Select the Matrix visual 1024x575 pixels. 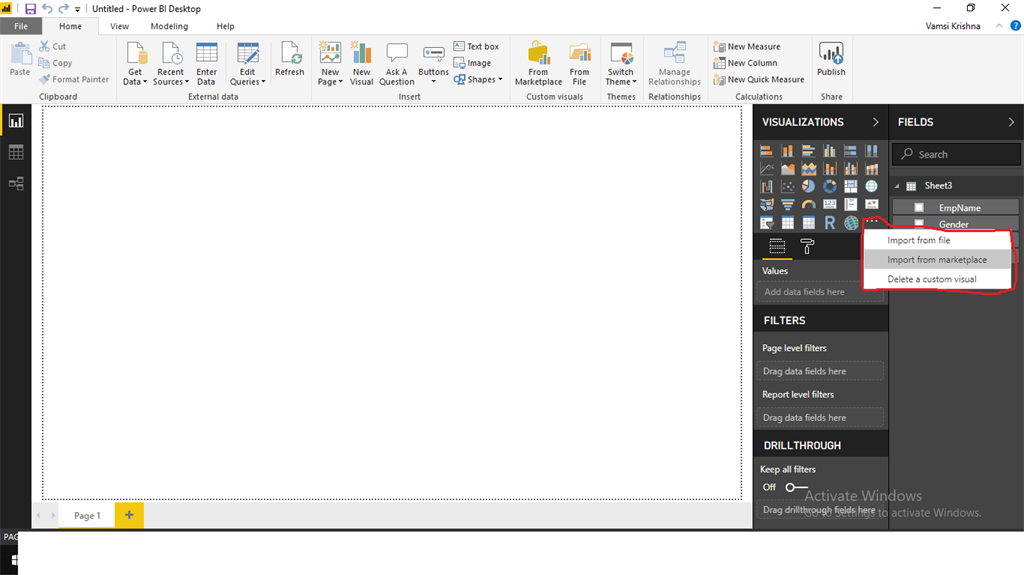click(x=808, y=223)
